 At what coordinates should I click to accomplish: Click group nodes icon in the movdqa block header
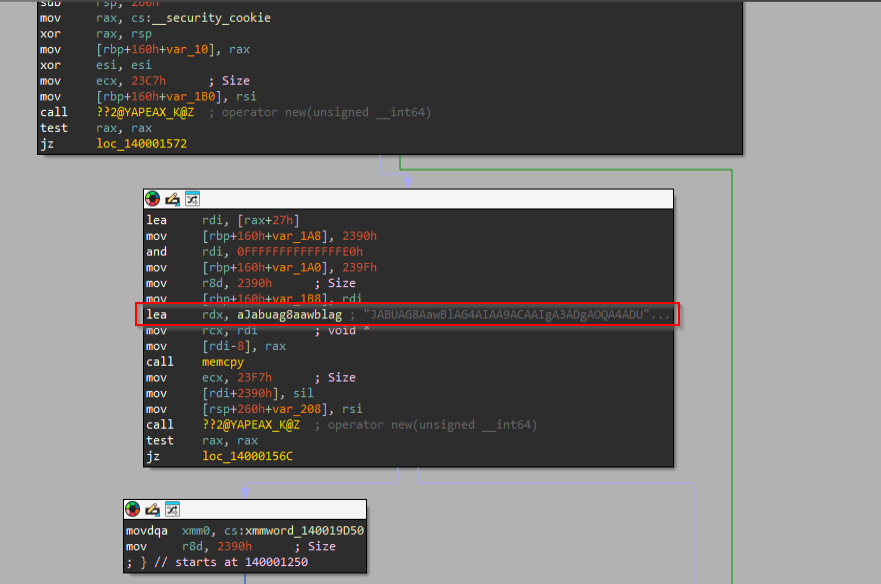pos(172,509)
